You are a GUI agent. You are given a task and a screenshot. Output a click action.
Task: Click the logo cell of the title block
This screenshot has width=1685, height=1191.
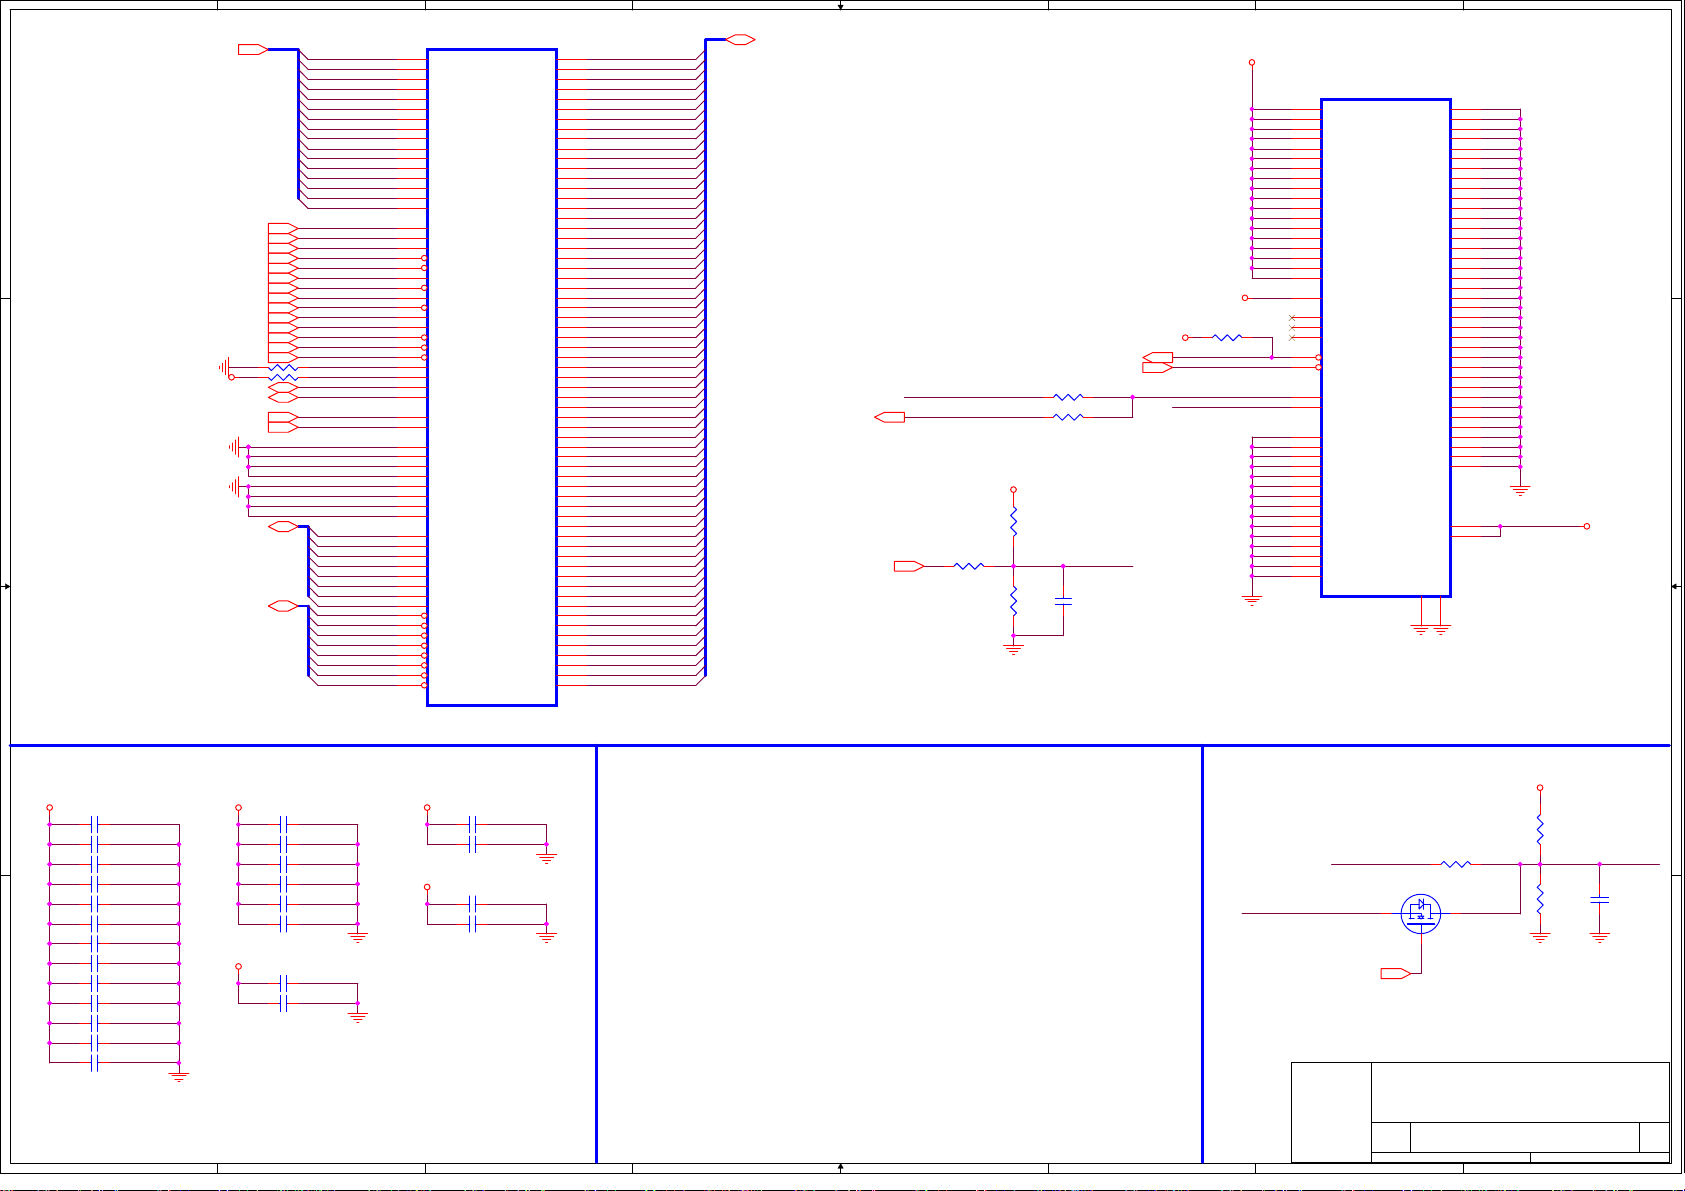1331,1112
